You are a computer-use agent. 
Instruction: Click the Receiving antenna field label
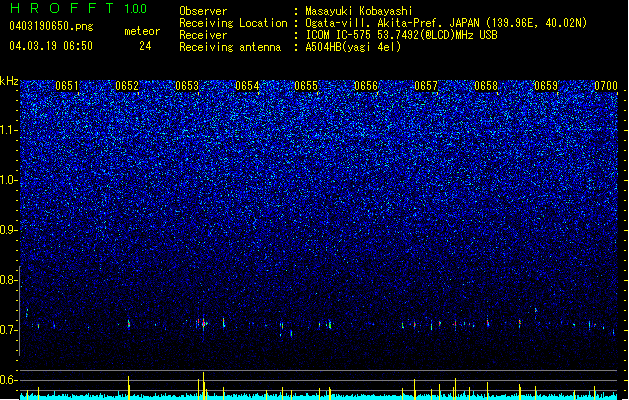point(230,47)
